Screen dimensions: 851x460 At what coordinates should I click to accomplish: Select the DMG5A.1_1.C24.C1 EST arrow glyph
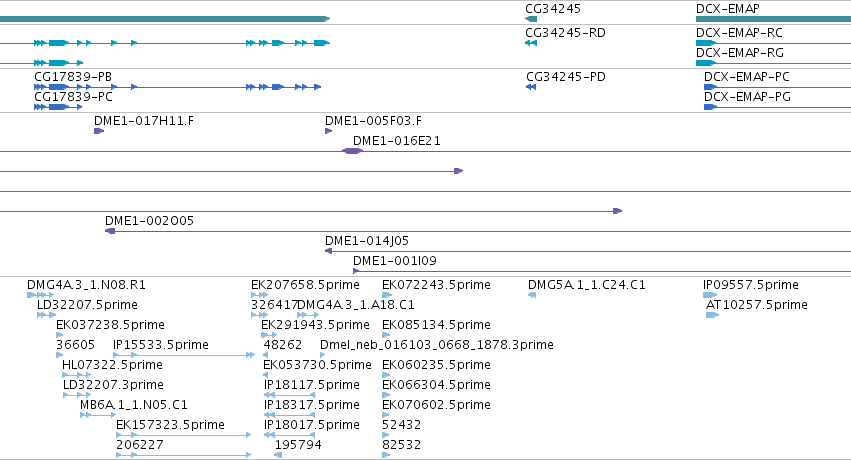pyautogui.click(x=532, y=295)
